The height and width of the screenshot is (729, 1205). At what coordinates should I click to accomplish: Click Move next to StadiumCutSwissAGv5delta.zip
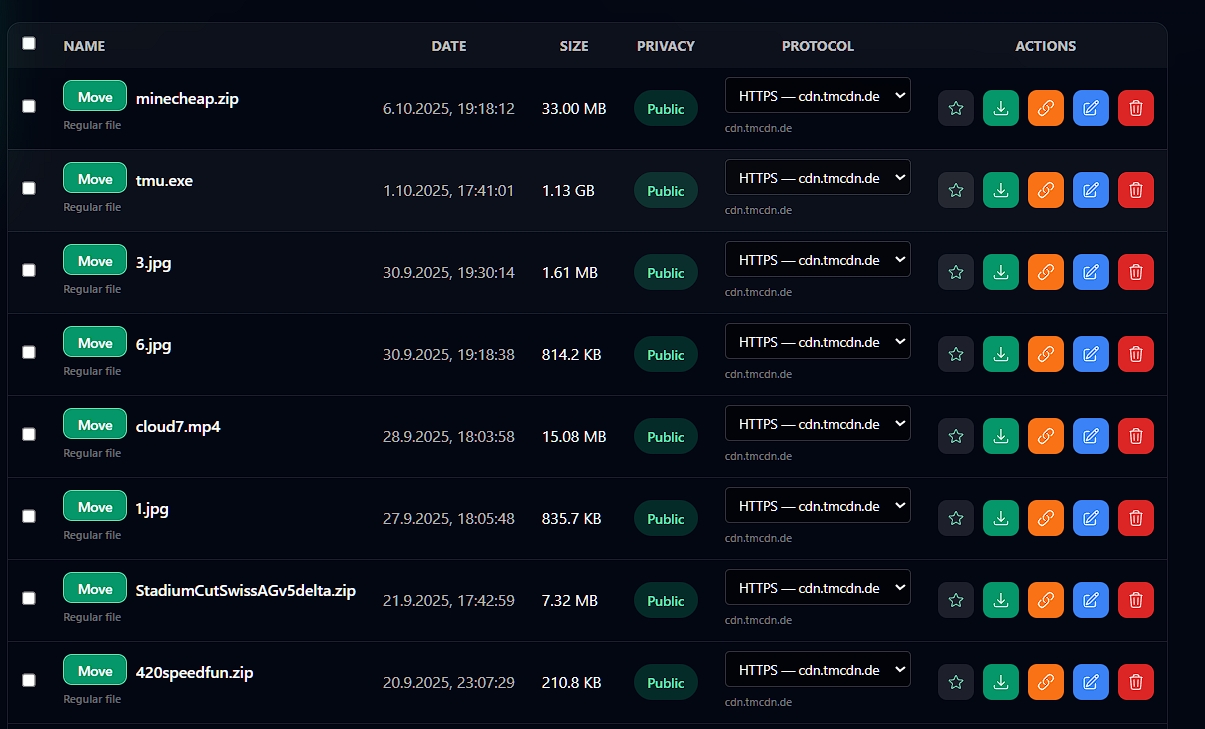pyautogui.click(x=95, y=589)
